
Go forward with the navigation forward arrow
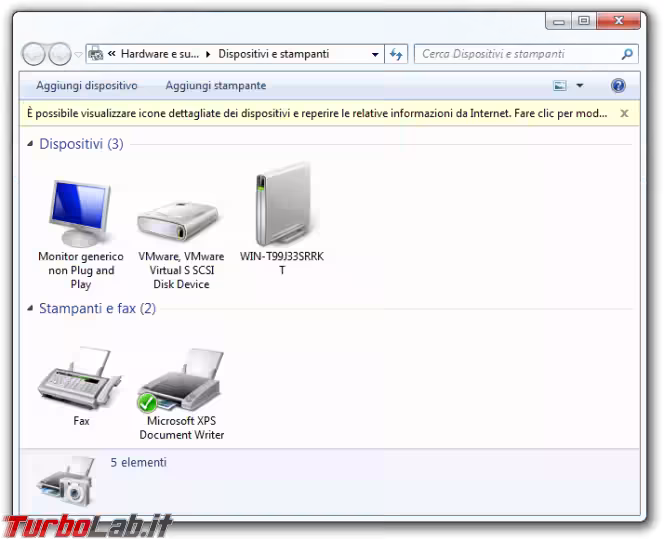(x=59, y=54)
